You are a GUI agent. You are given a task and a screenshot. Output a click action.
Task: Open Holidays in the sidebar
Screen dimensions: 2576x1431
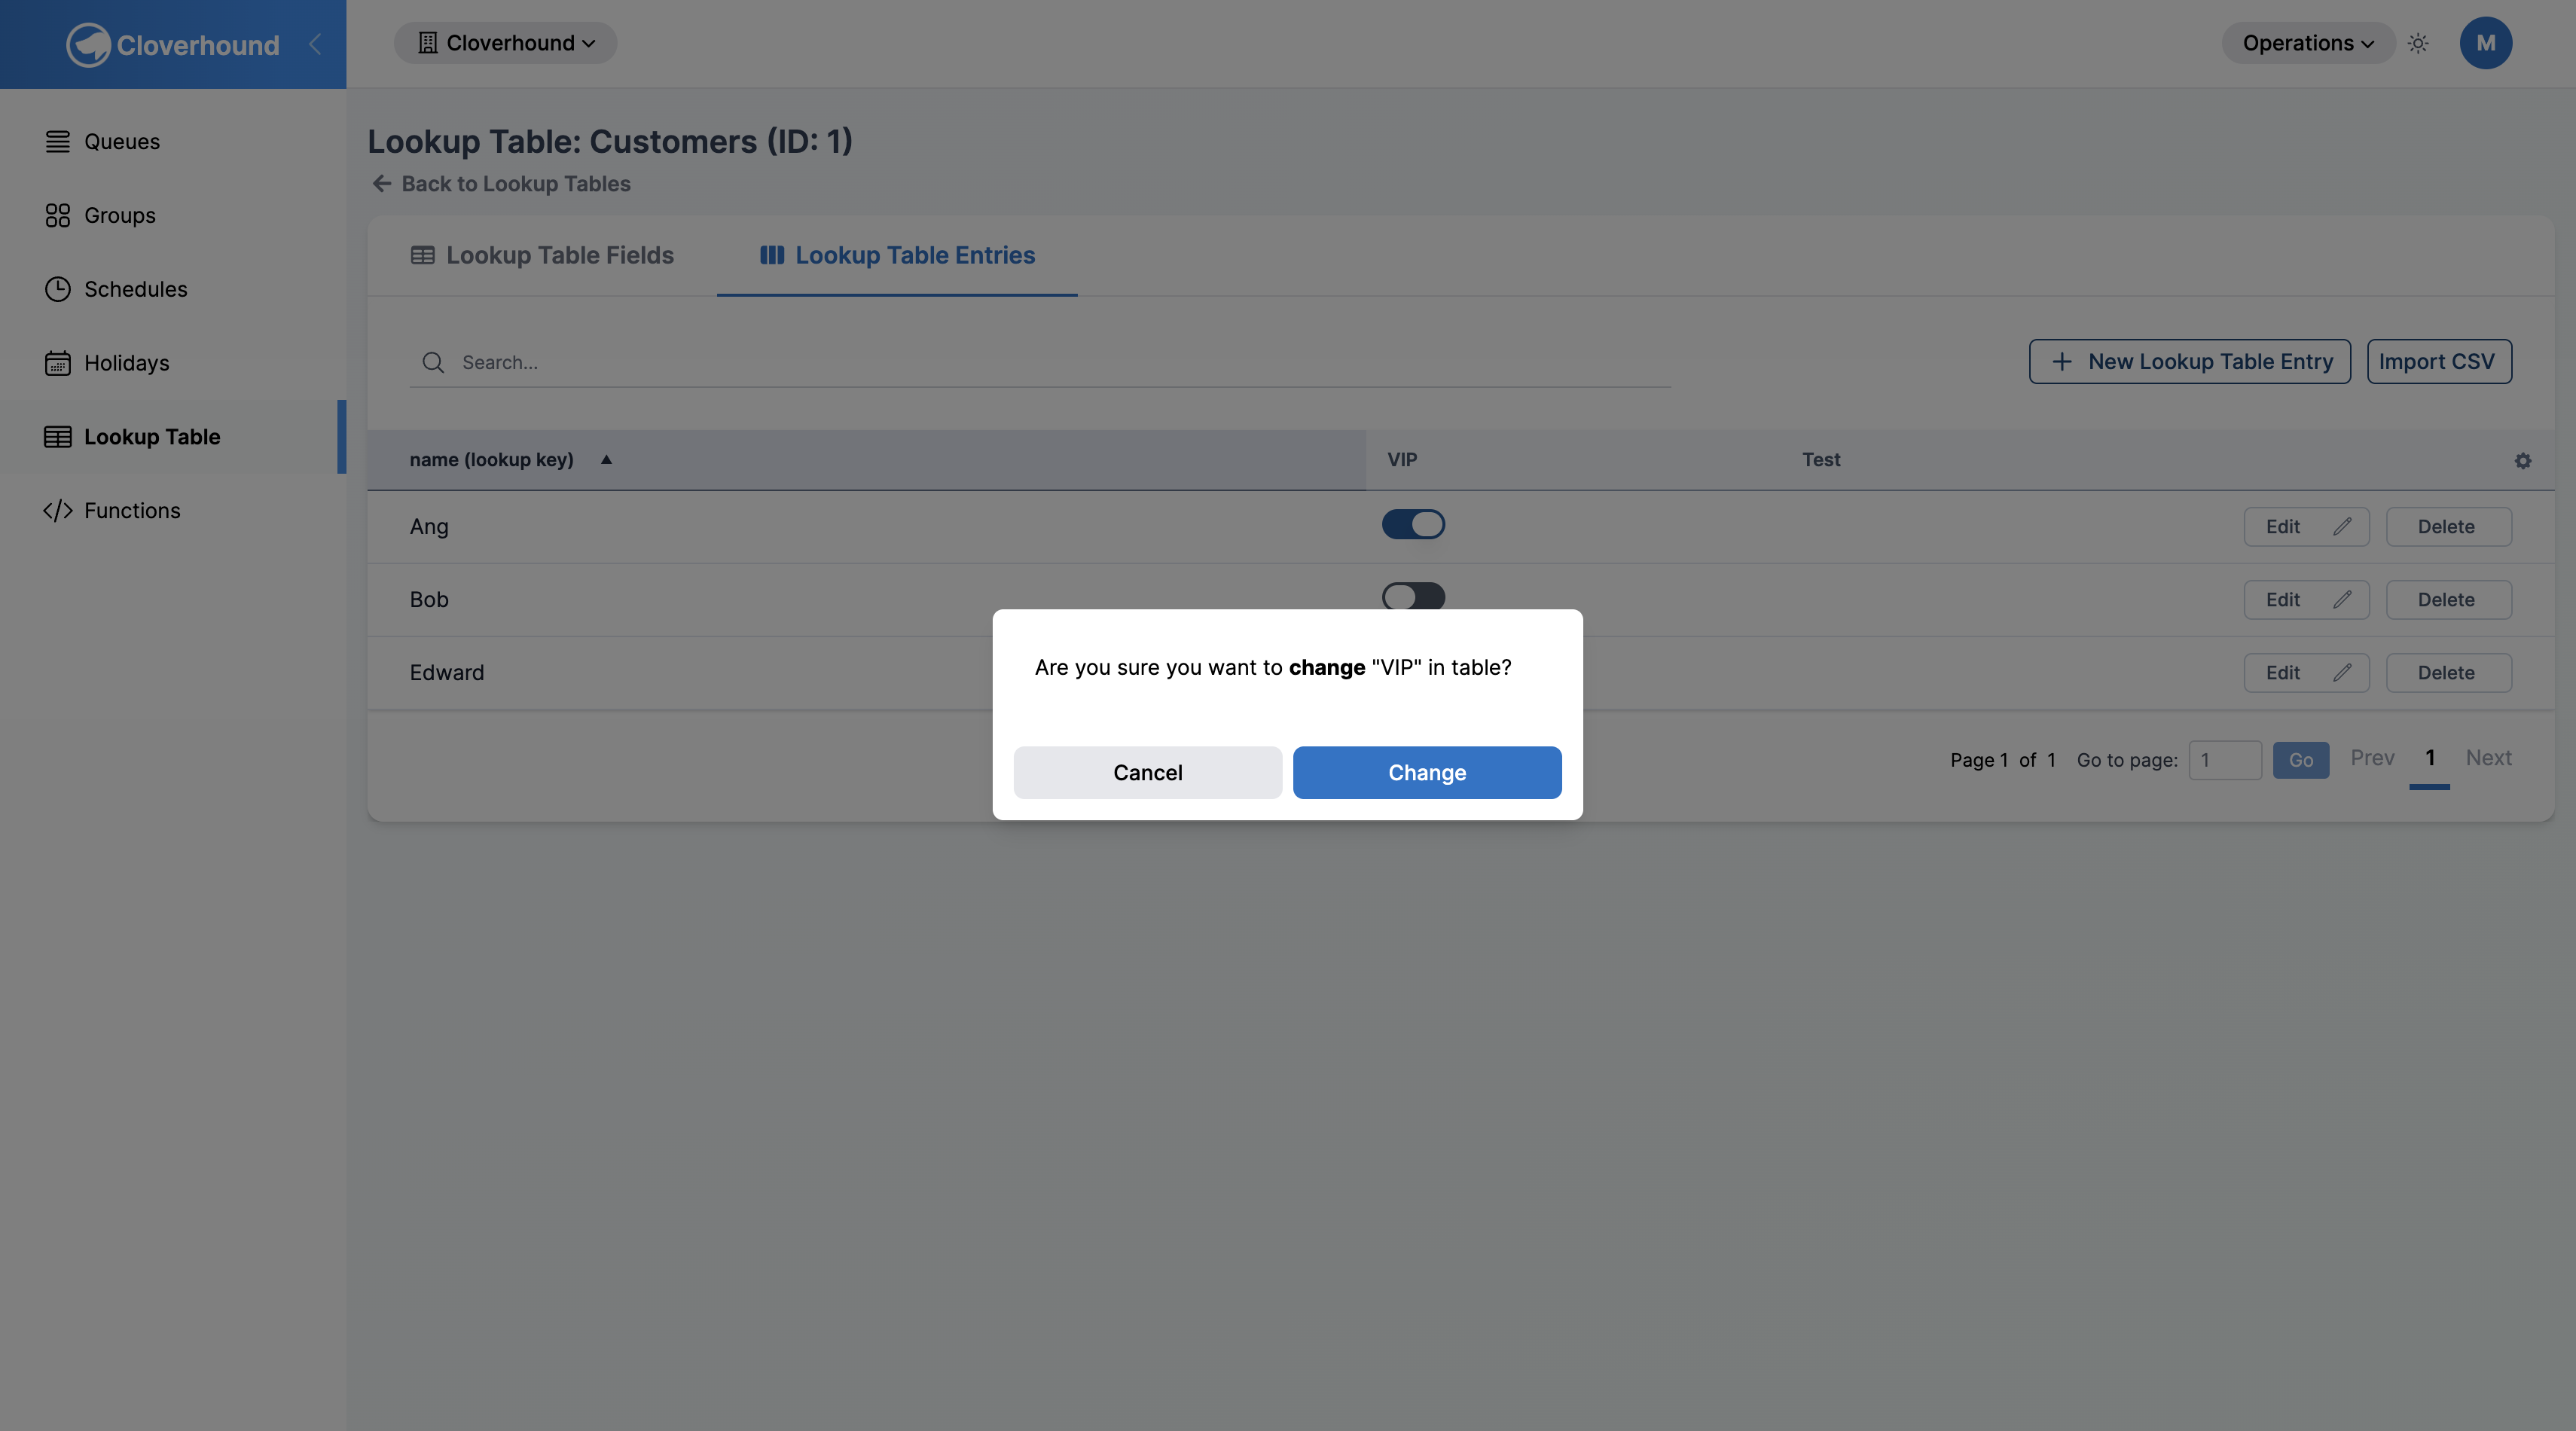pyautogui.click(x=173, y=363)
